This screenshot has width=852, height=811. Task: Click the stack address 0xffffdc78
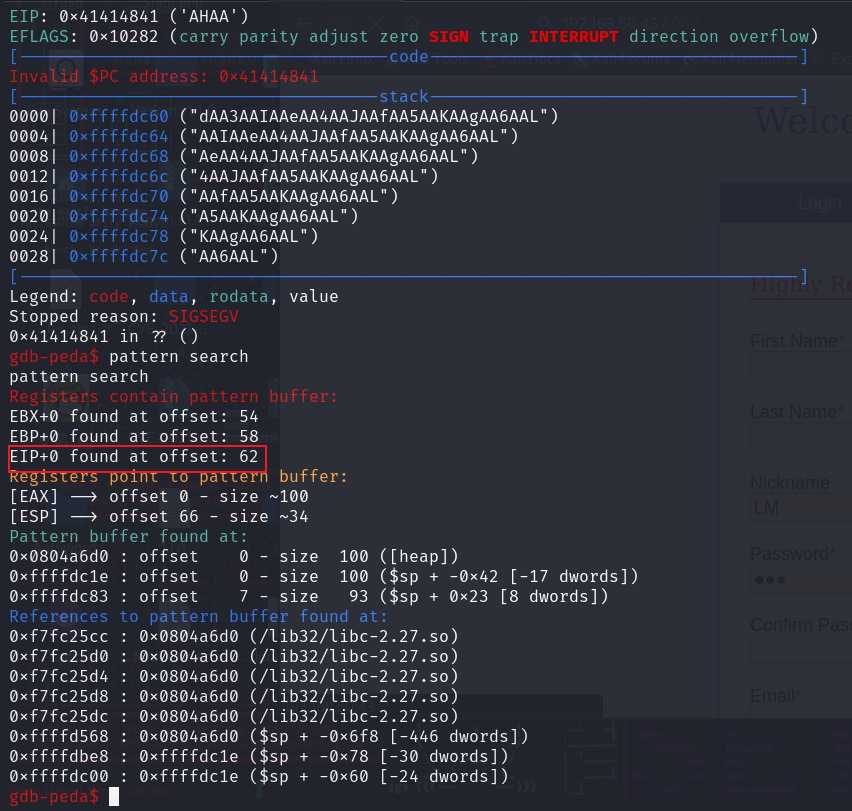[118, 236]
